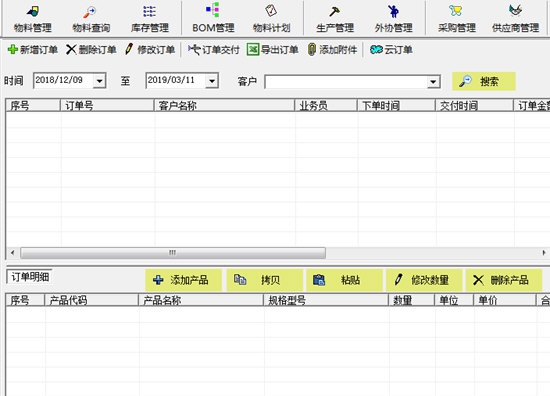Click 订单号 column header in orders table

pyautogui.click(x=107, y=106)
